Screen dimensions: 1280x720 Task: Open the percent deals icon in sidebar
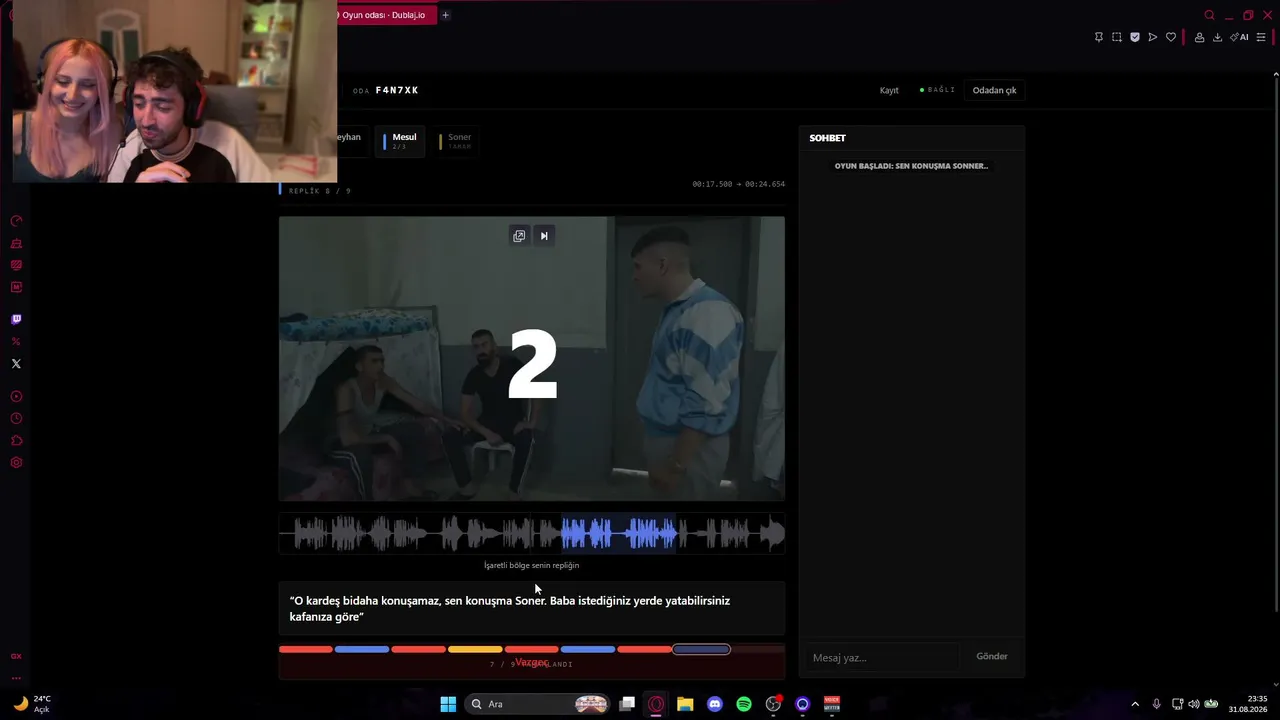tap(16, 342)
